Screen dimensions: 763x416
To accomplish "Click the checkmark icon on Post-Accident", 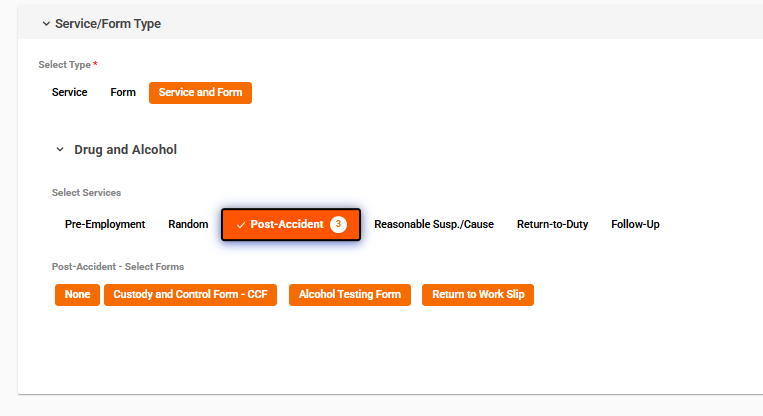I will (x=241, y=225).
